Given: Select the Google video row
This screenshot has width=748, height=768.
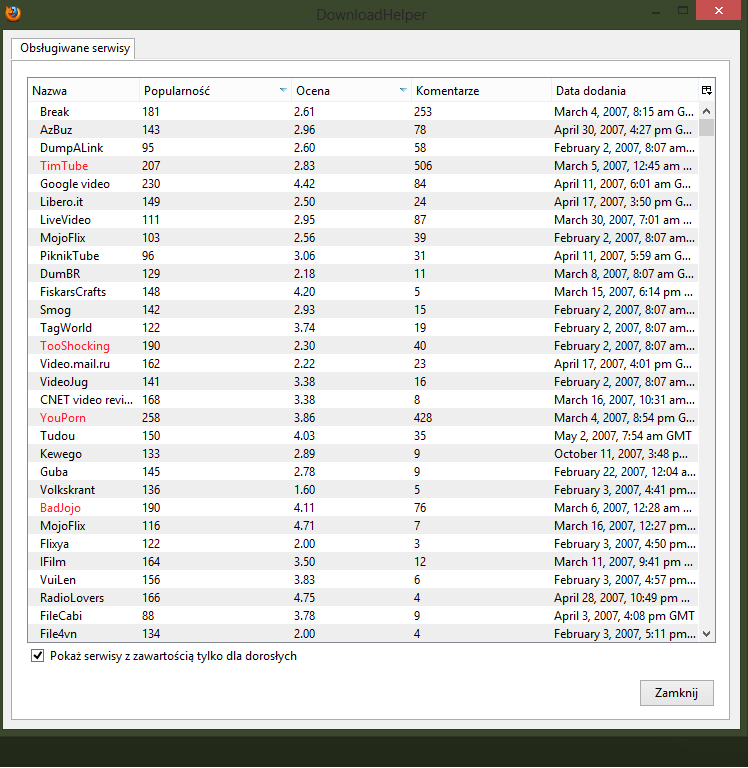Looking at the screenshot, I should (x=363, y=184).
